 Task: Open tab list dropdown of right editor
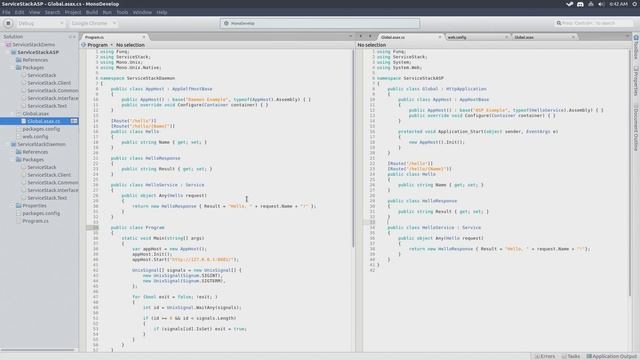[x=627, y=36]
